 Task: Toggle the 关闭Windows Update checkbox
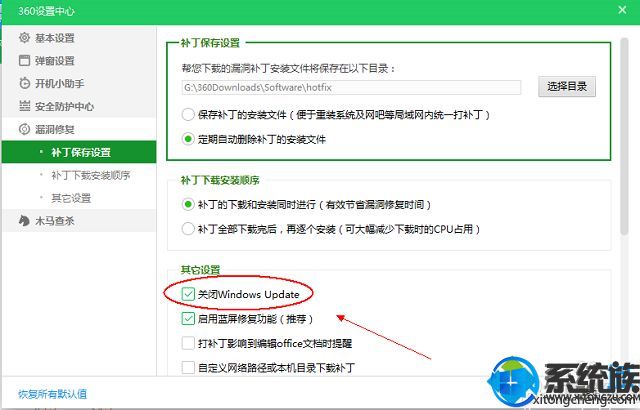[188, 294]
